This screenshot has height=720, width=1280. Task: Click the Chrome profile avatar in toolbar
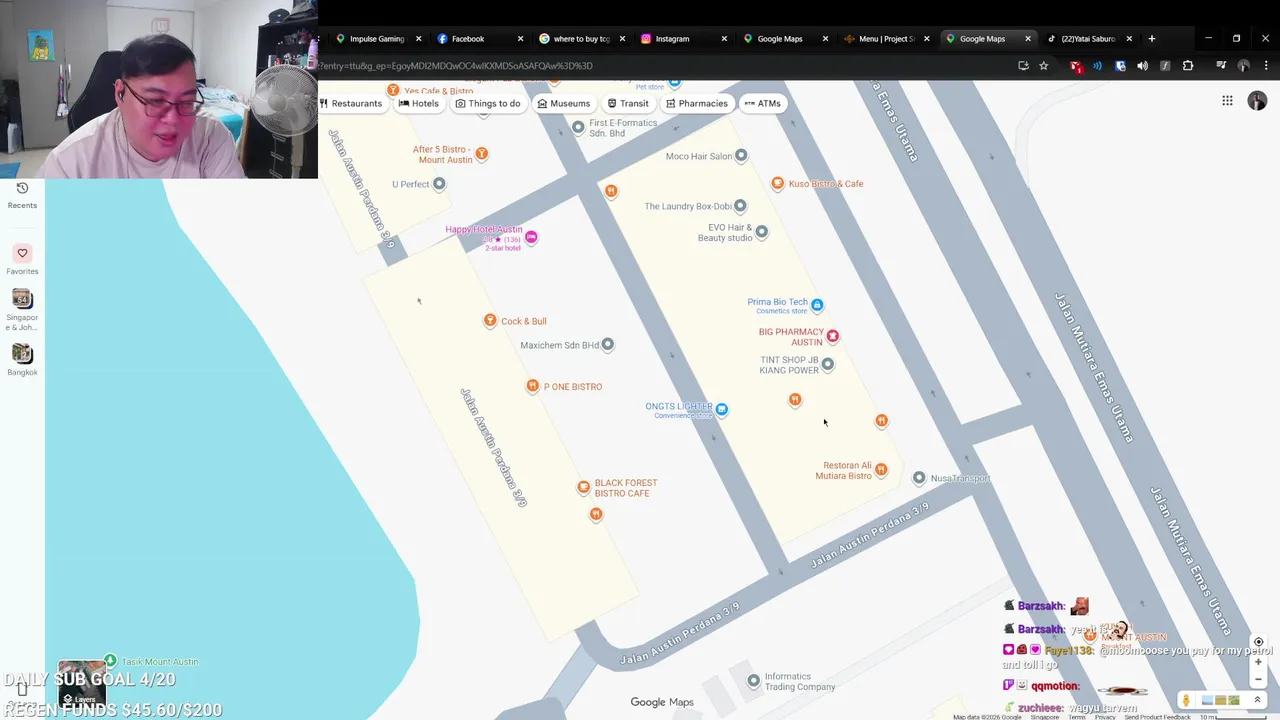(x=1244, y=66)
